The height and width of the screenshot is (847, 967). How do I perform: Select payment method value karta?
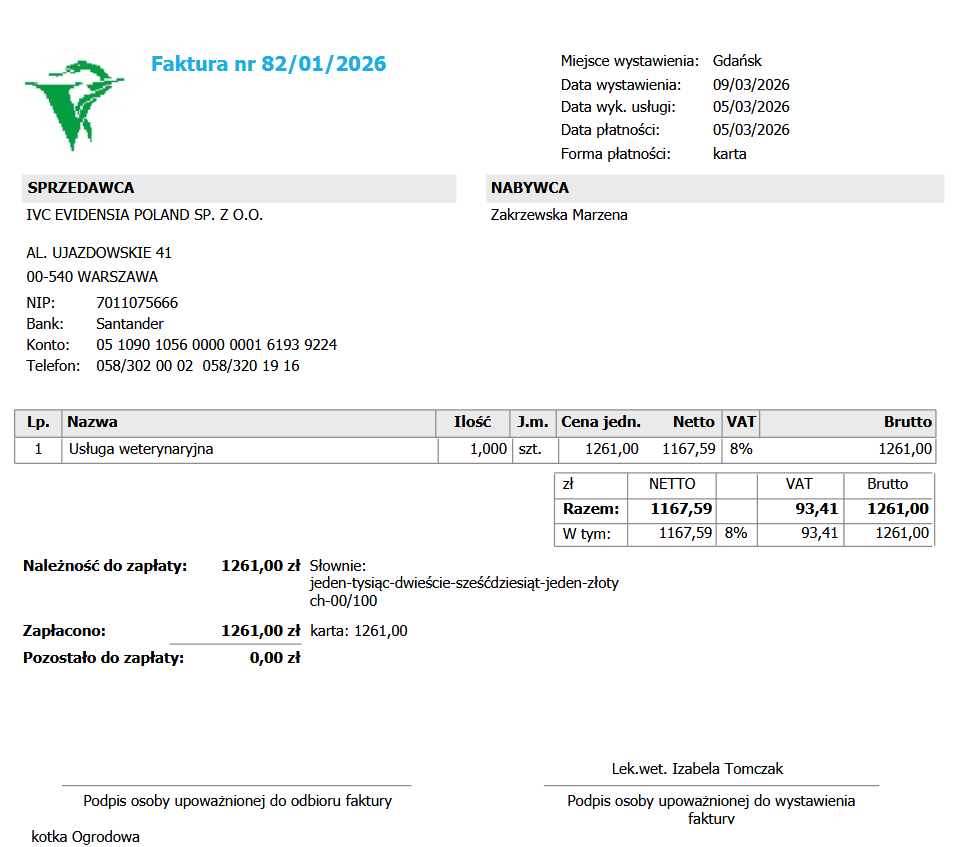coord(729,154)
